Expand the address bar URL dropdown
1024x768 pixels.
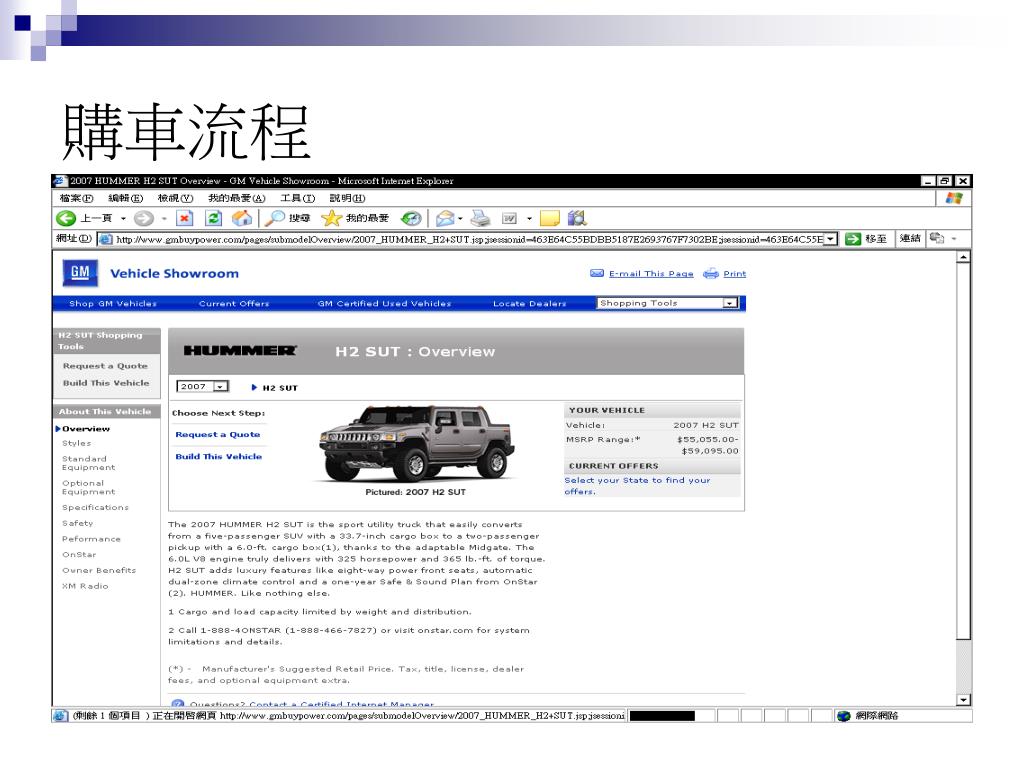coord(830,239)
